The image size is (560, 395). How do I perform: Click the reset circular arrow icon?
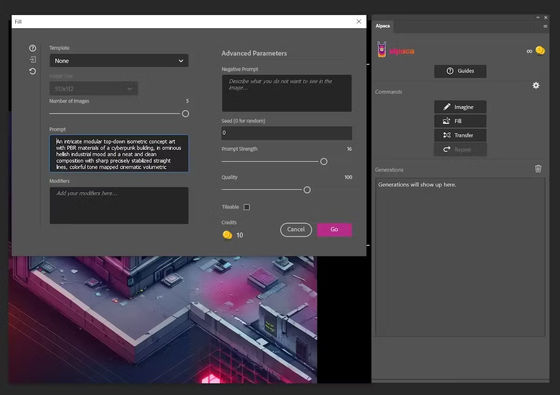click(32, 71)
